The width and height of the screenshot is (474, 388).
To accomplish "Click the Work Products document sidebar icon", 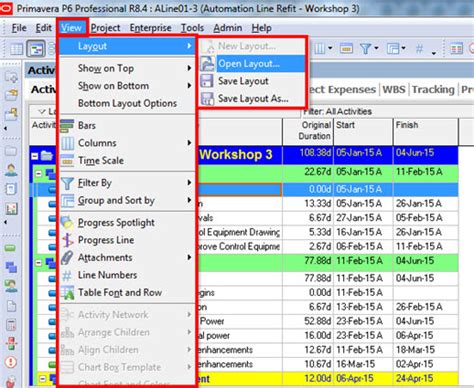I will pos(11,306).
